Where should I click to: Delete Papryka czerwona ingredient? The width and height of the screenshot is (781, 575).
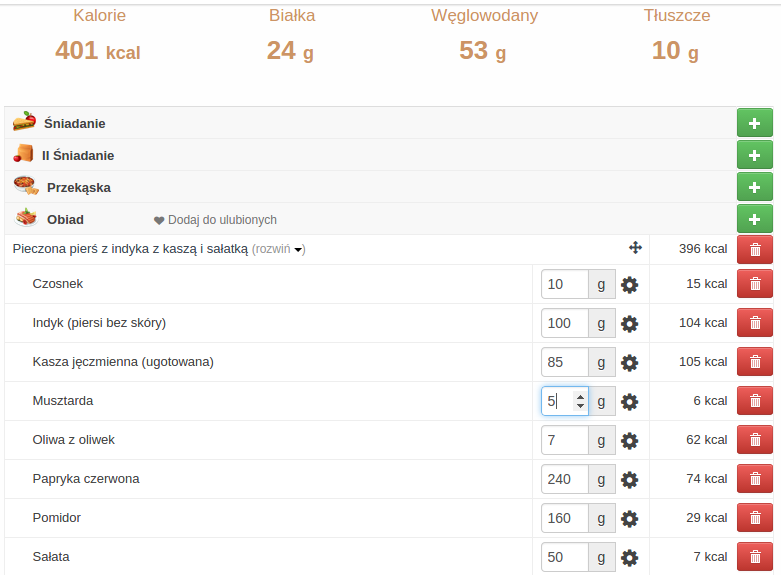(x=754, y=480)
